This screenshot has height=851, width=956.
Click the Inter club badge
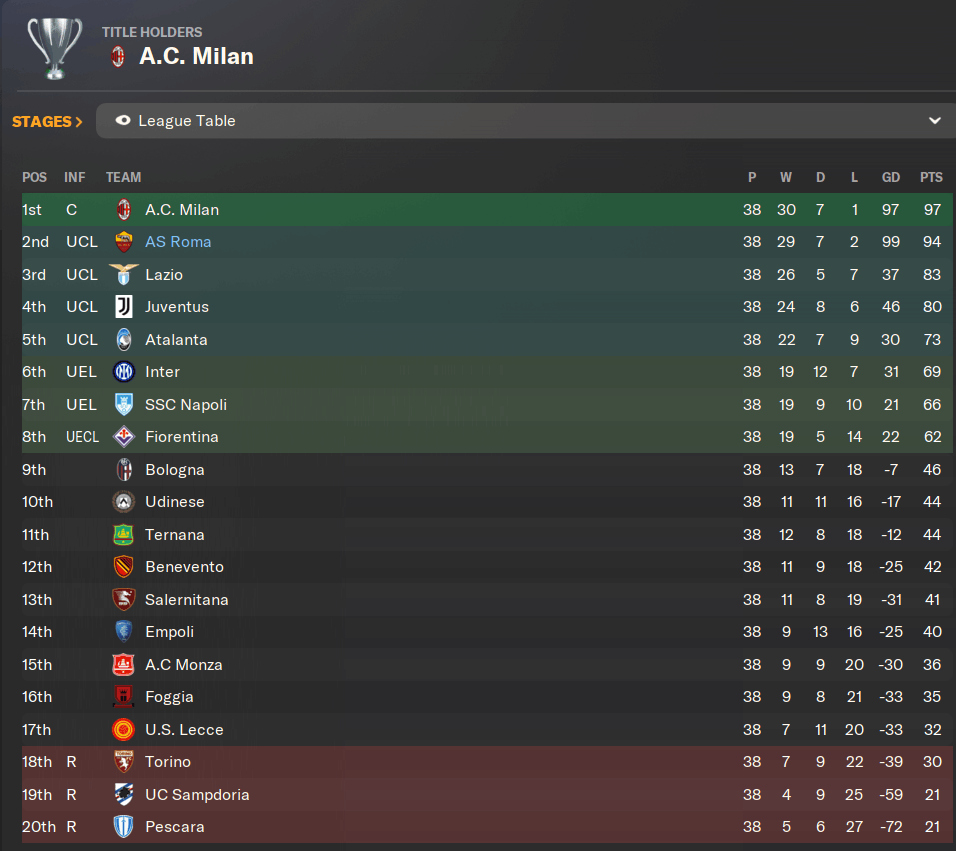[x=124, y=371]
